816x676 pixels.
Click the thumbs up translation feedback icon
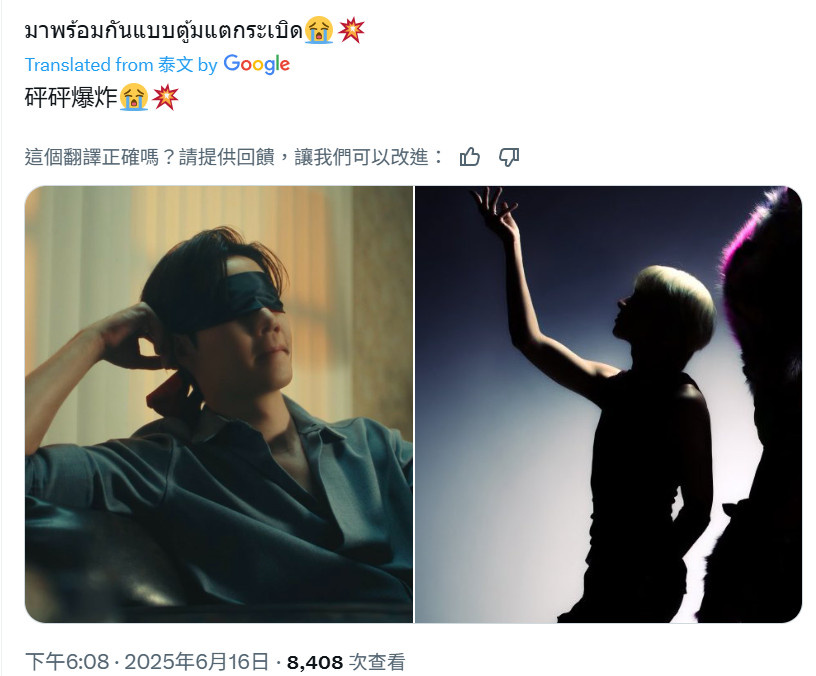469,157
